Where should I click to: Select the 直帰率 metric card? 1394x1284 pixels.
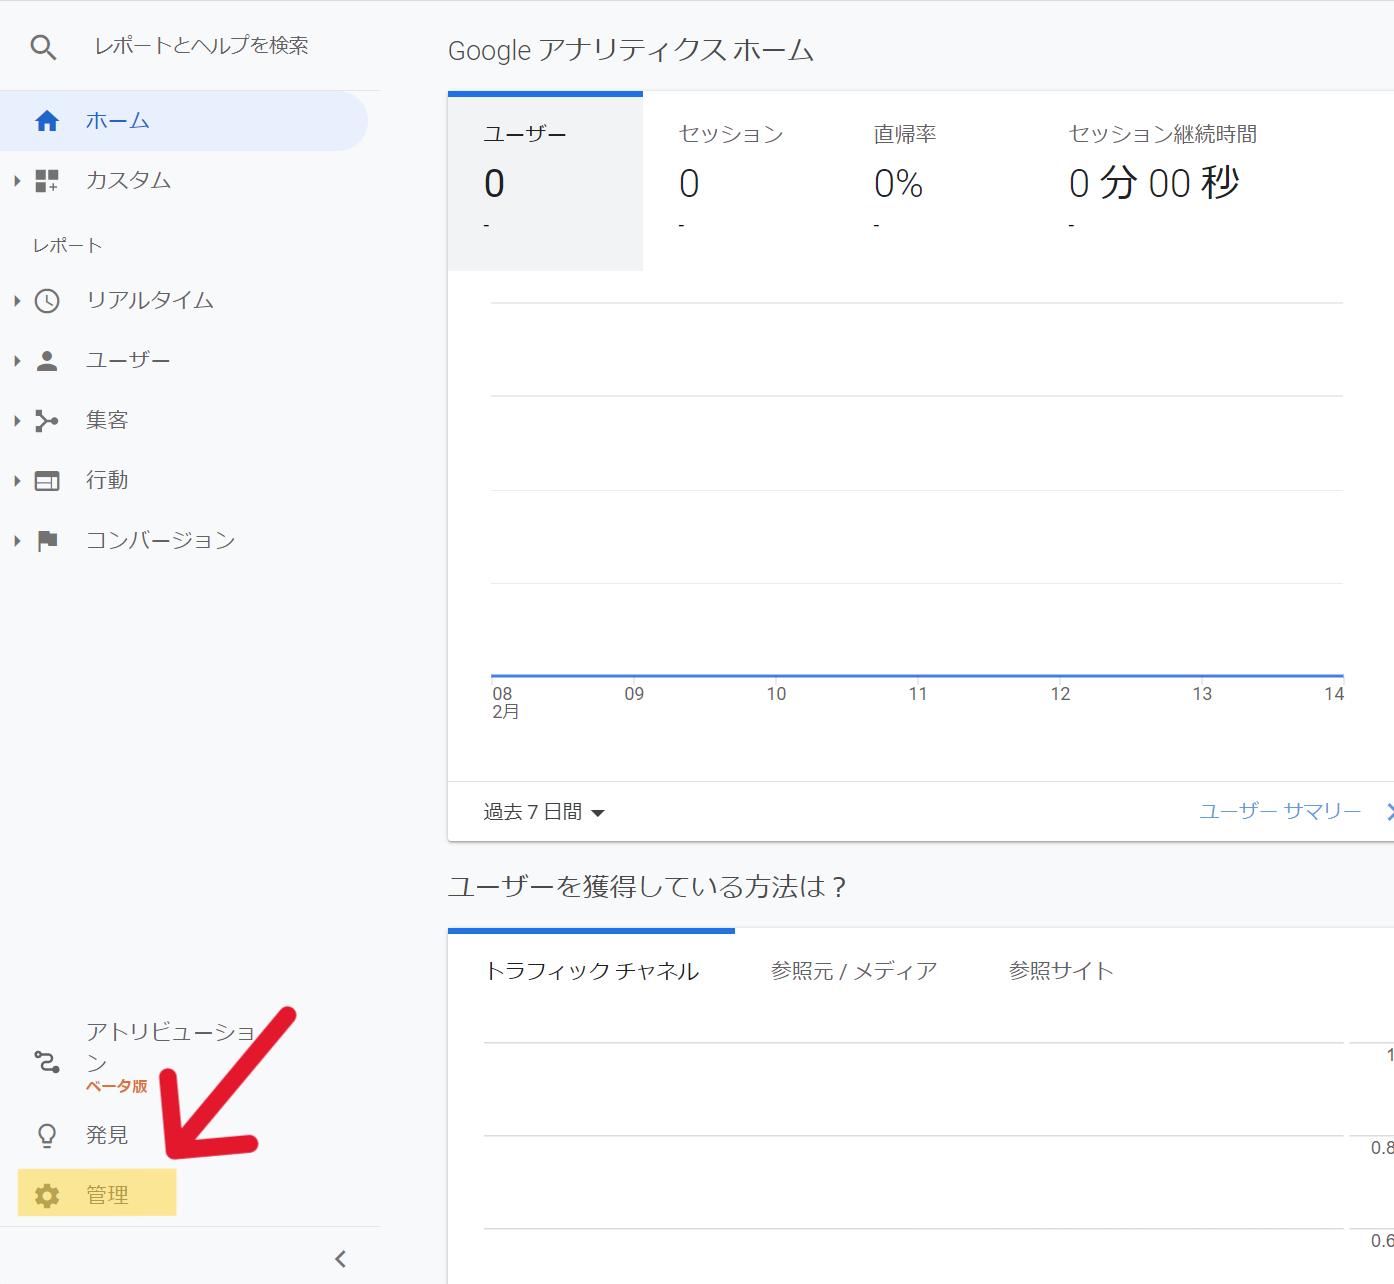pyautogui.click(x=935, y=182)
